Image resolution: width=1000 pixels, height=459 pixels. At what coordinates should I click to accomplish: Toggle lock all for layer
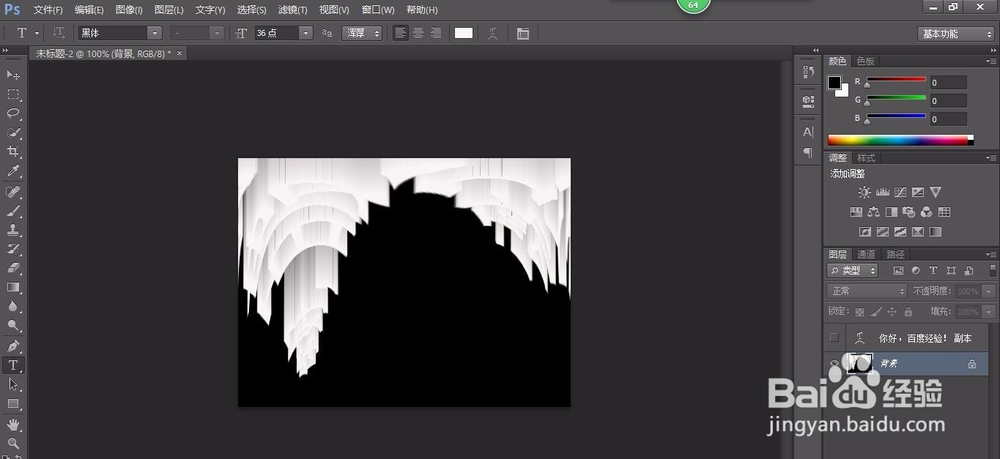[908, 312]
